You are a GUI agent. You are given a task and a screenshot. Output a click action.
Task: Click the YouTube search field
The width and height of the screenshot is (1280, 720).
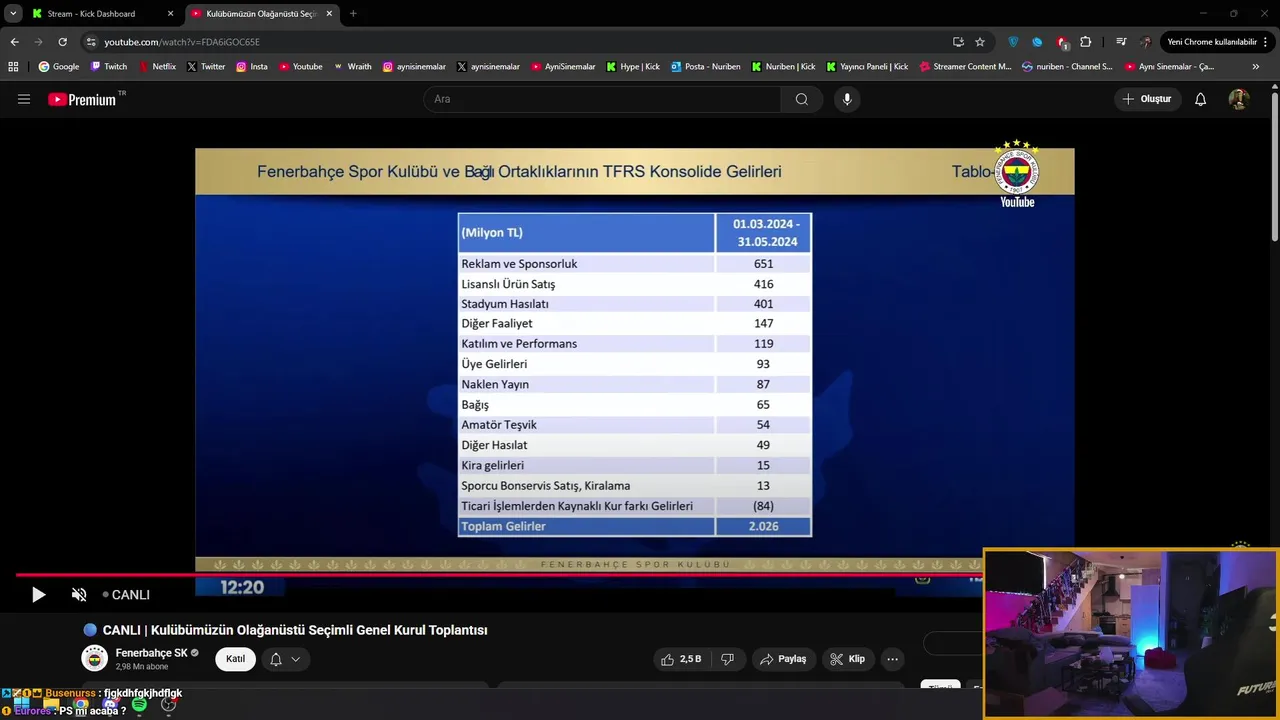click(603, 99)
